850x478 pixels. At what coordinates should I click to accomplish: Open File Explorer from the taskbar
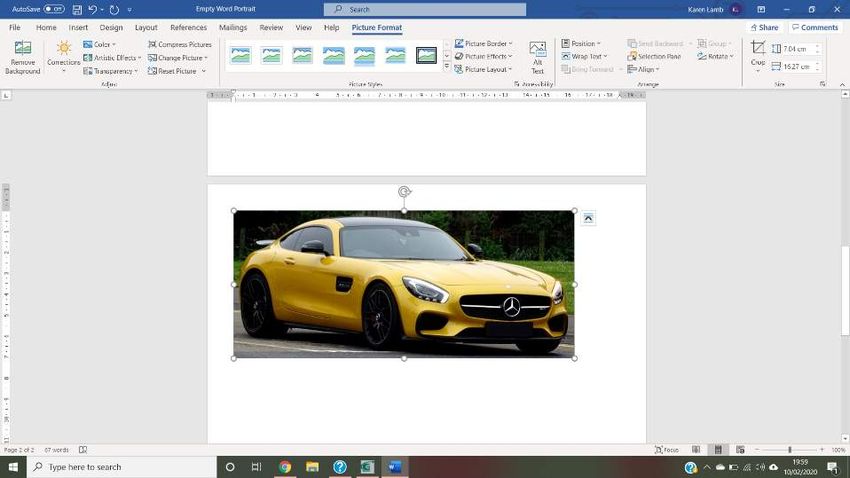tap(312, 467)
